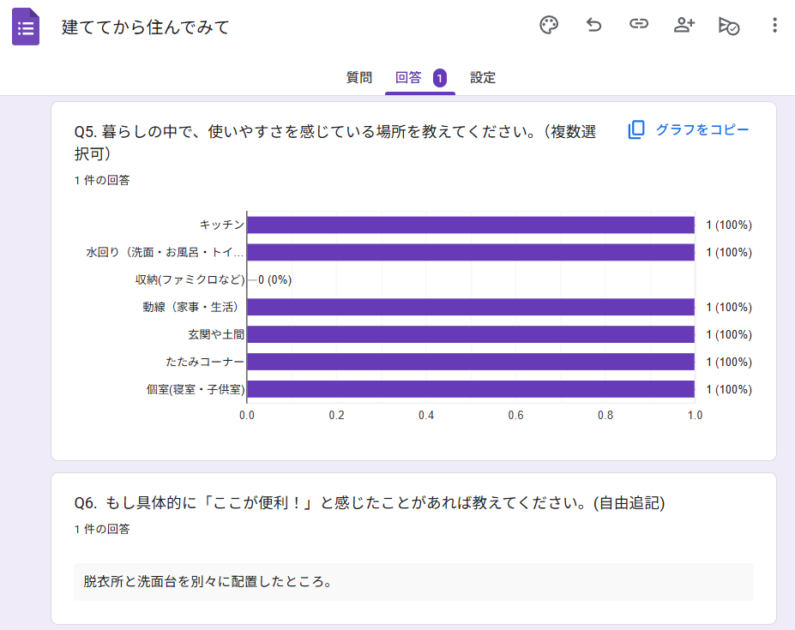Image resolution: width=795 pixels, height=630 pixels.
Task: Copy the responder link icon
Action: (x=639, y=26)
